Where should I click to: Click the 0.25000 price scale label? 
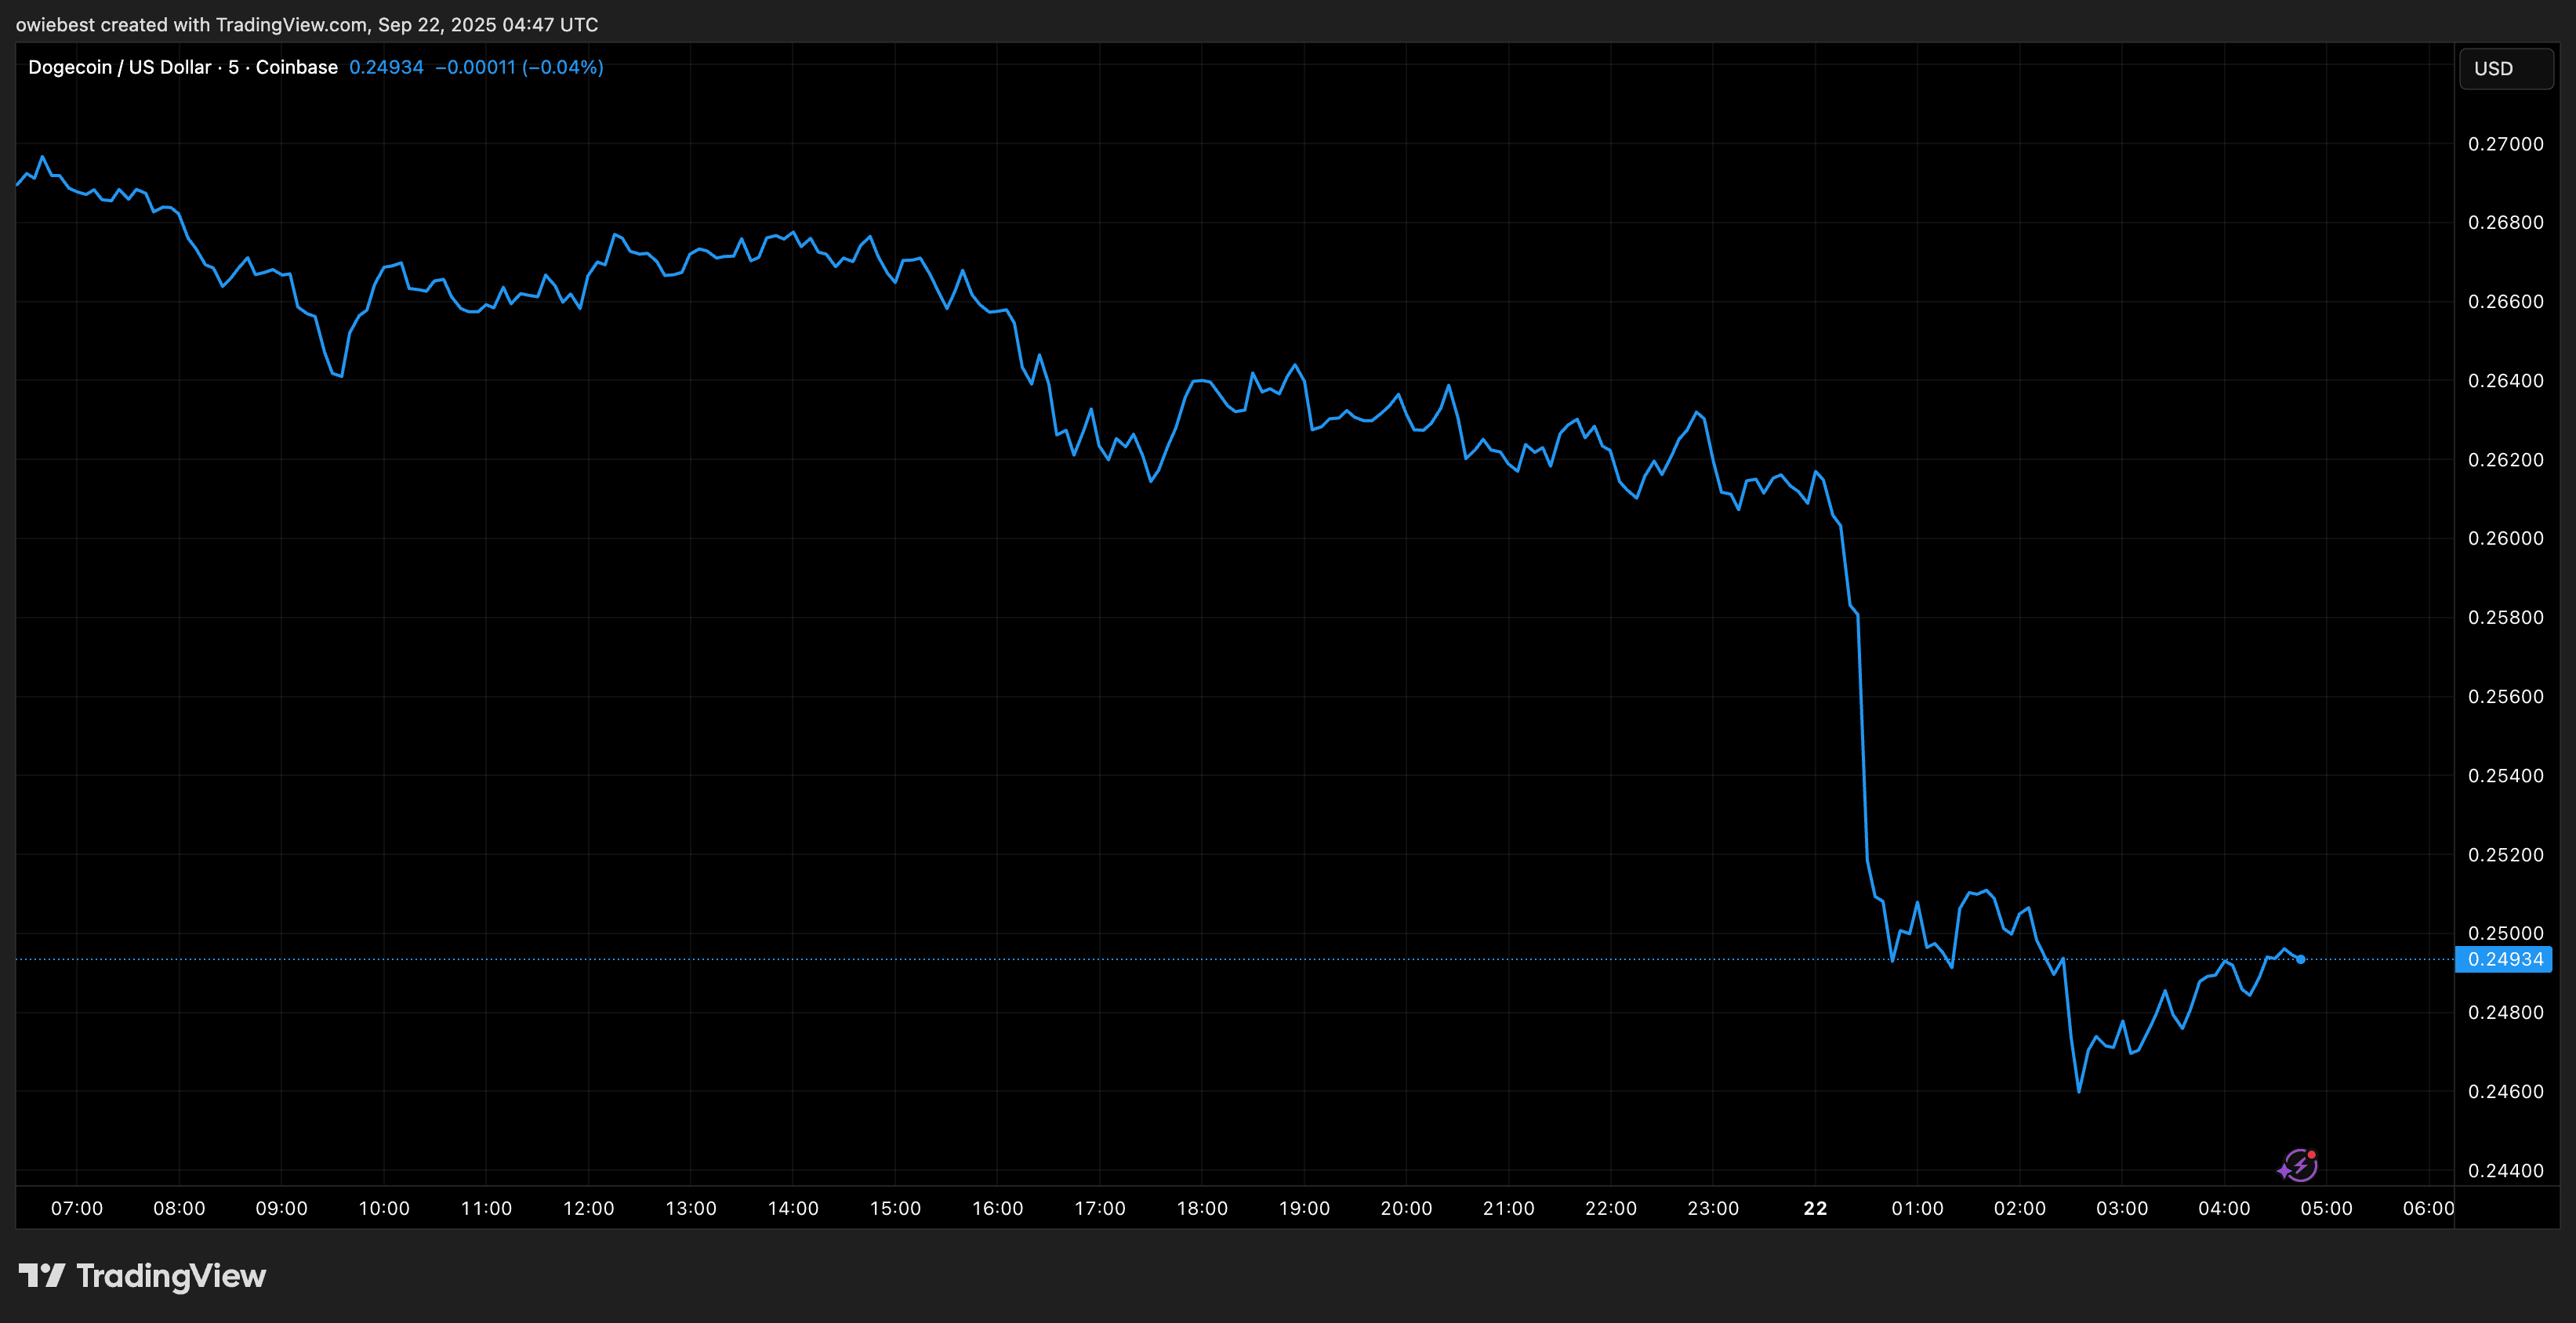[x=2505, y=932]
